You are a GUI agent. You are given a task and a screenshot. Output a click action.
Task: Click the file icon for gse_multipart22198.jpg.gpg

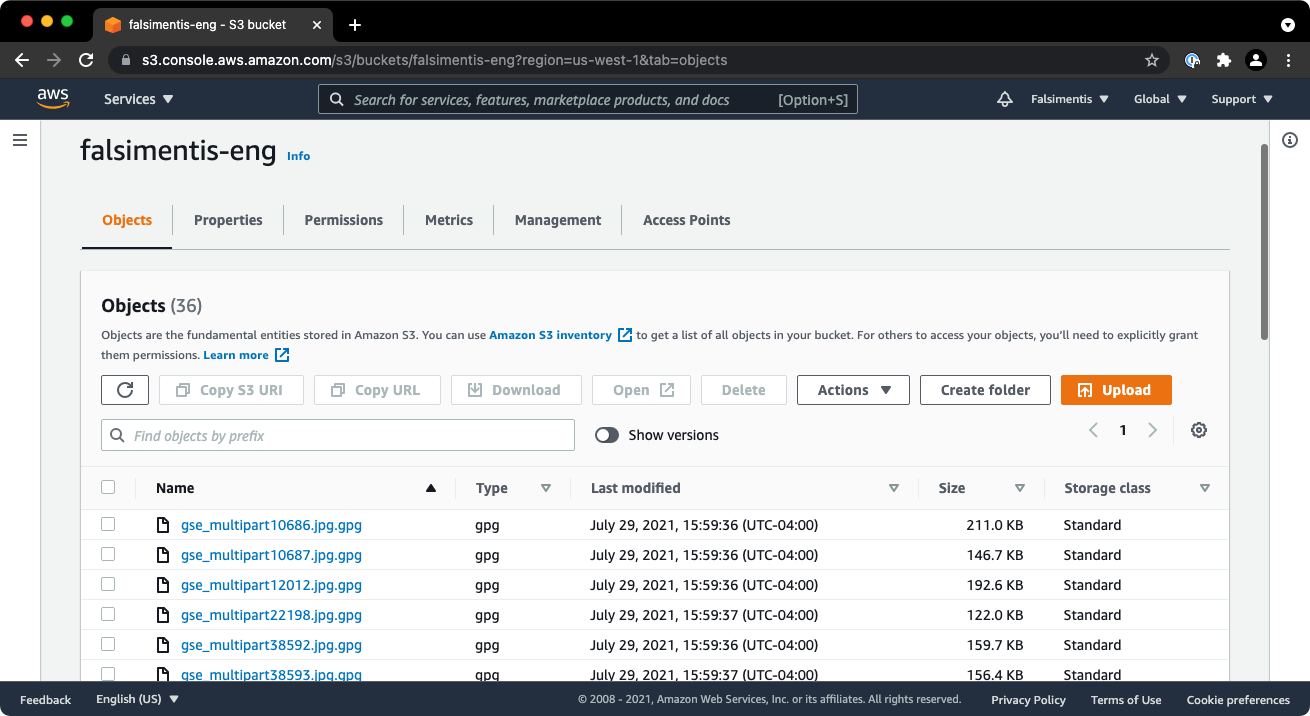point(163,615)
